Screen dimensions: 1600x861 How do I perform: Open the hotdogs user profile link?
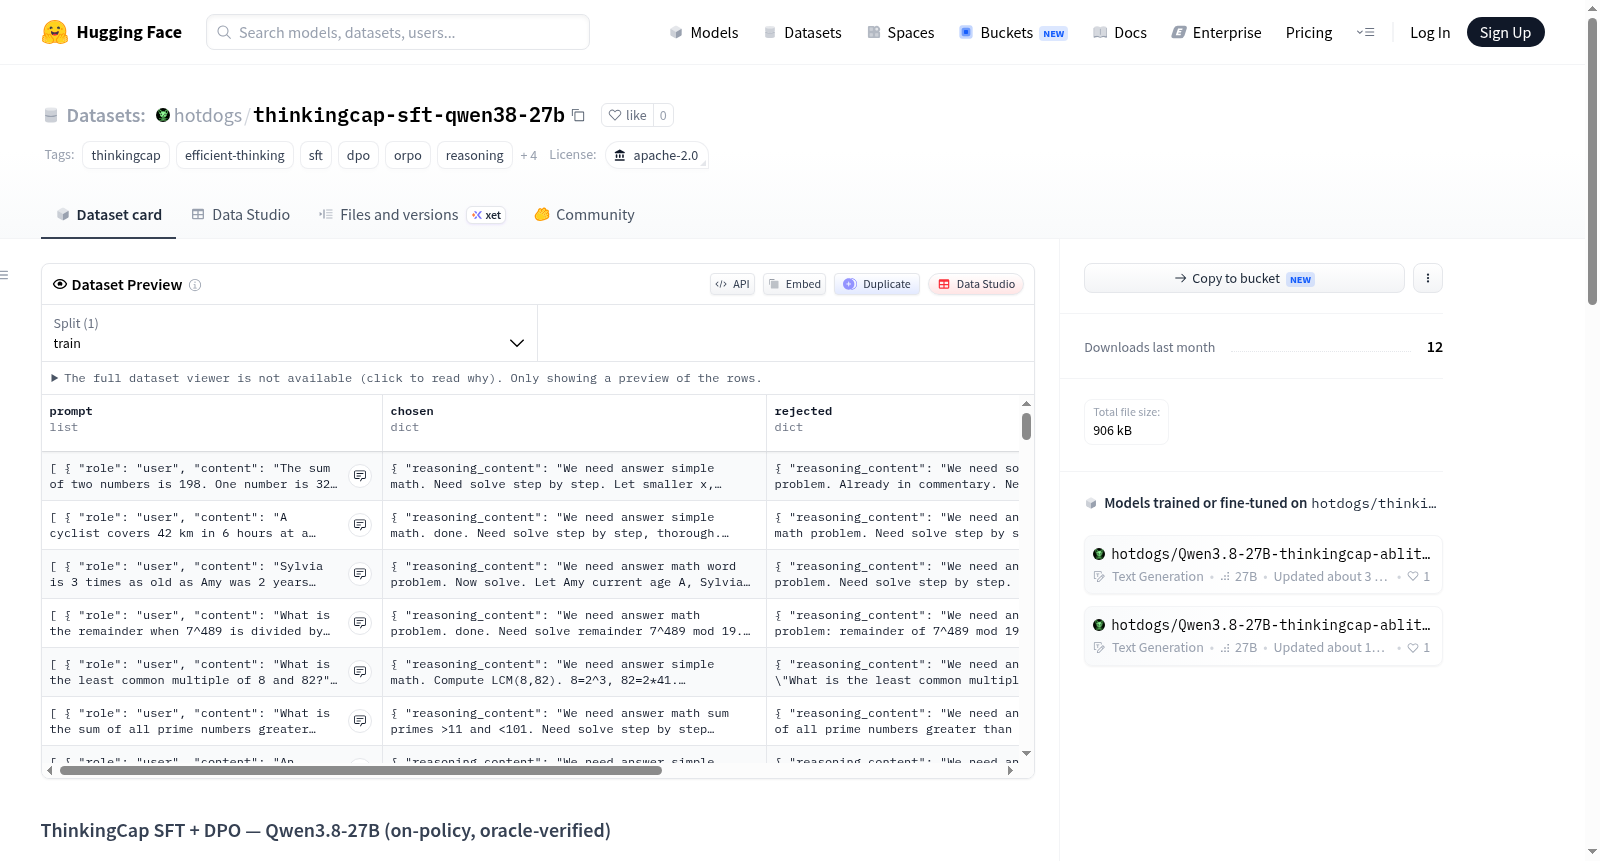pyautogui.click(x=208, y=115)
